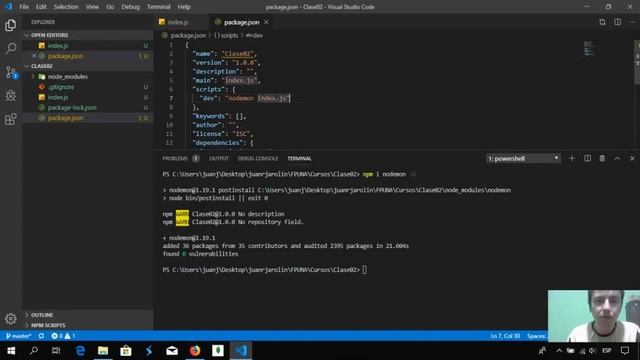Split the editor to the right
The height and width of the screenshot is (360, 640).
click(618, 22)
